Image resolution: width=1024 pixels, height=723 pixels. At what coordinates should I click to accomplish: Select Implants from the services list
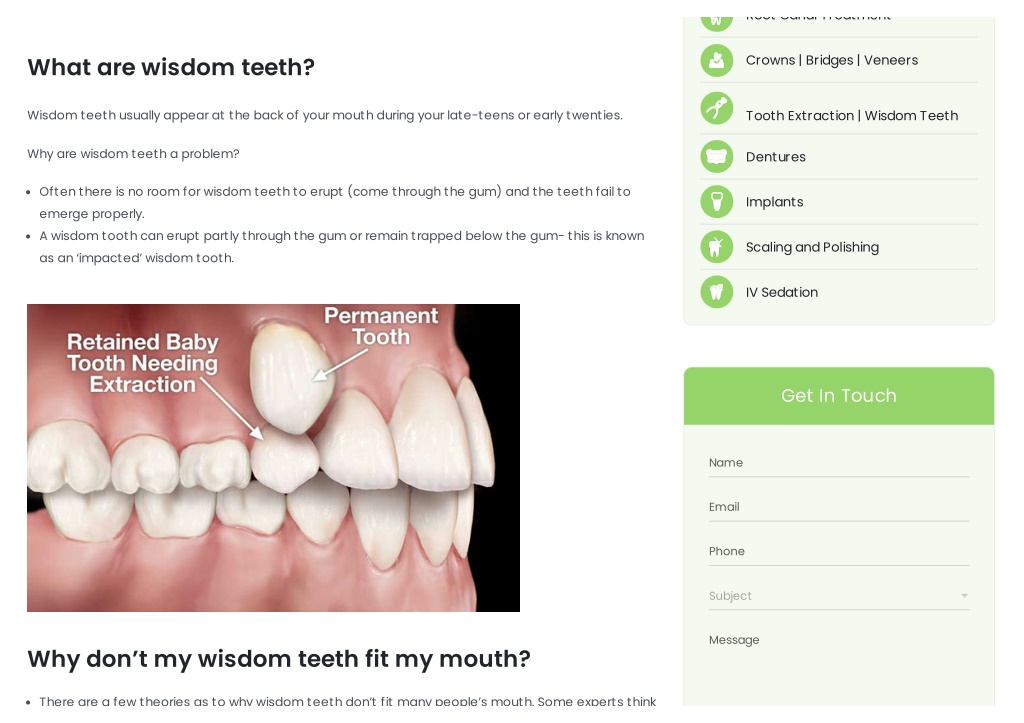774,202
